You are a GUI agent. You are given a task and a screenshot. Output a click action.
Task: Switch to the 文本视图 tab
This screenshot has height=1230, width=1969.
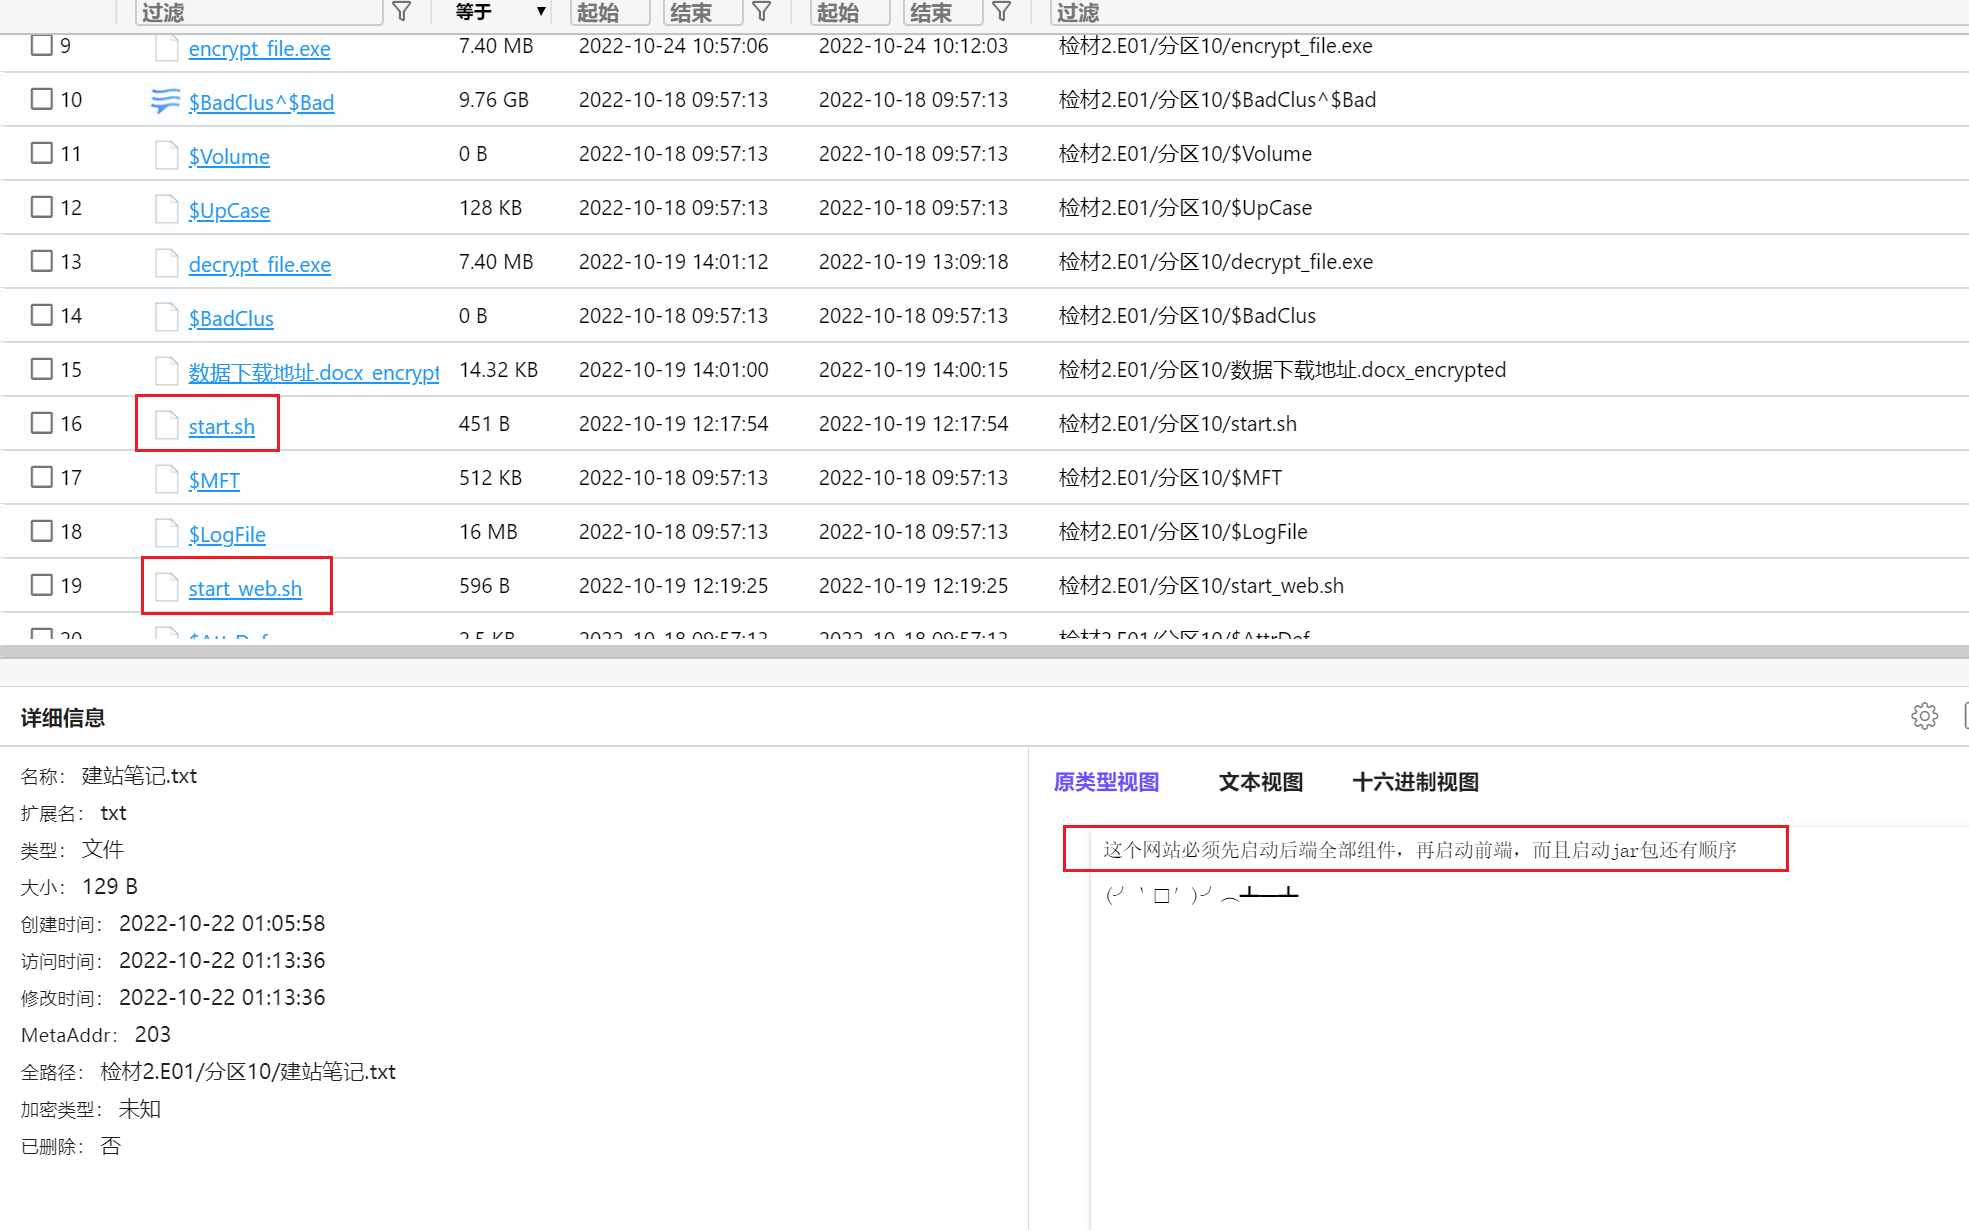point(1261,782)
